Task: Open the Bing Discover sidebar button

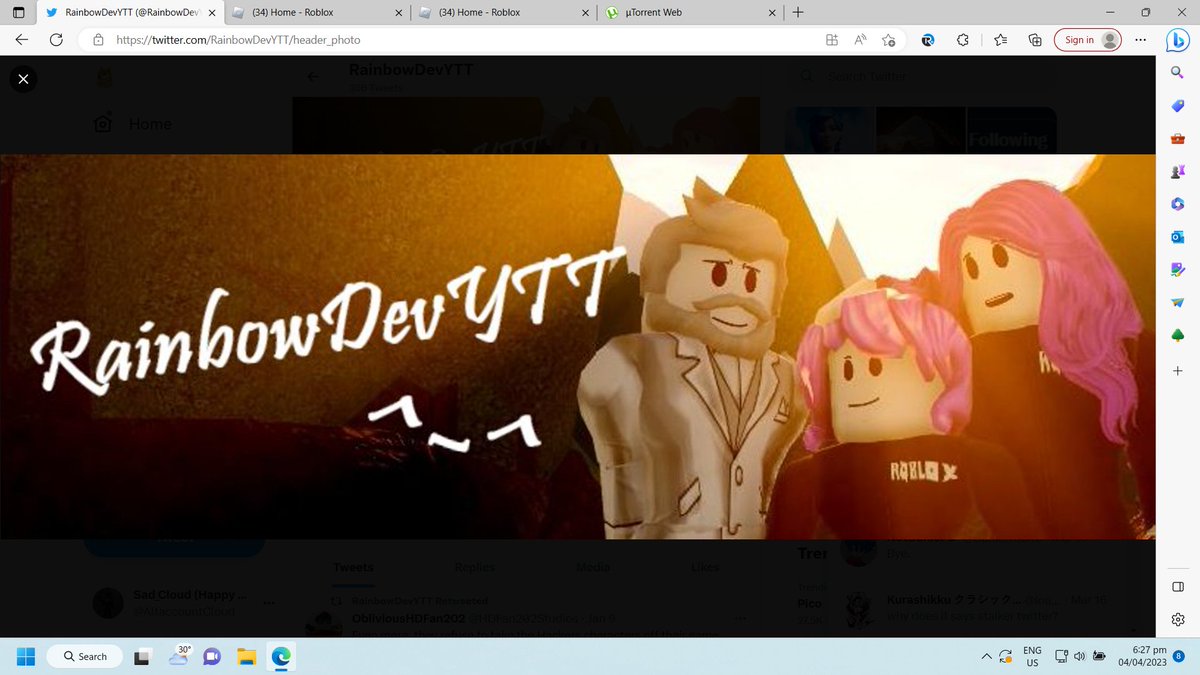Action: [1178, 40]
